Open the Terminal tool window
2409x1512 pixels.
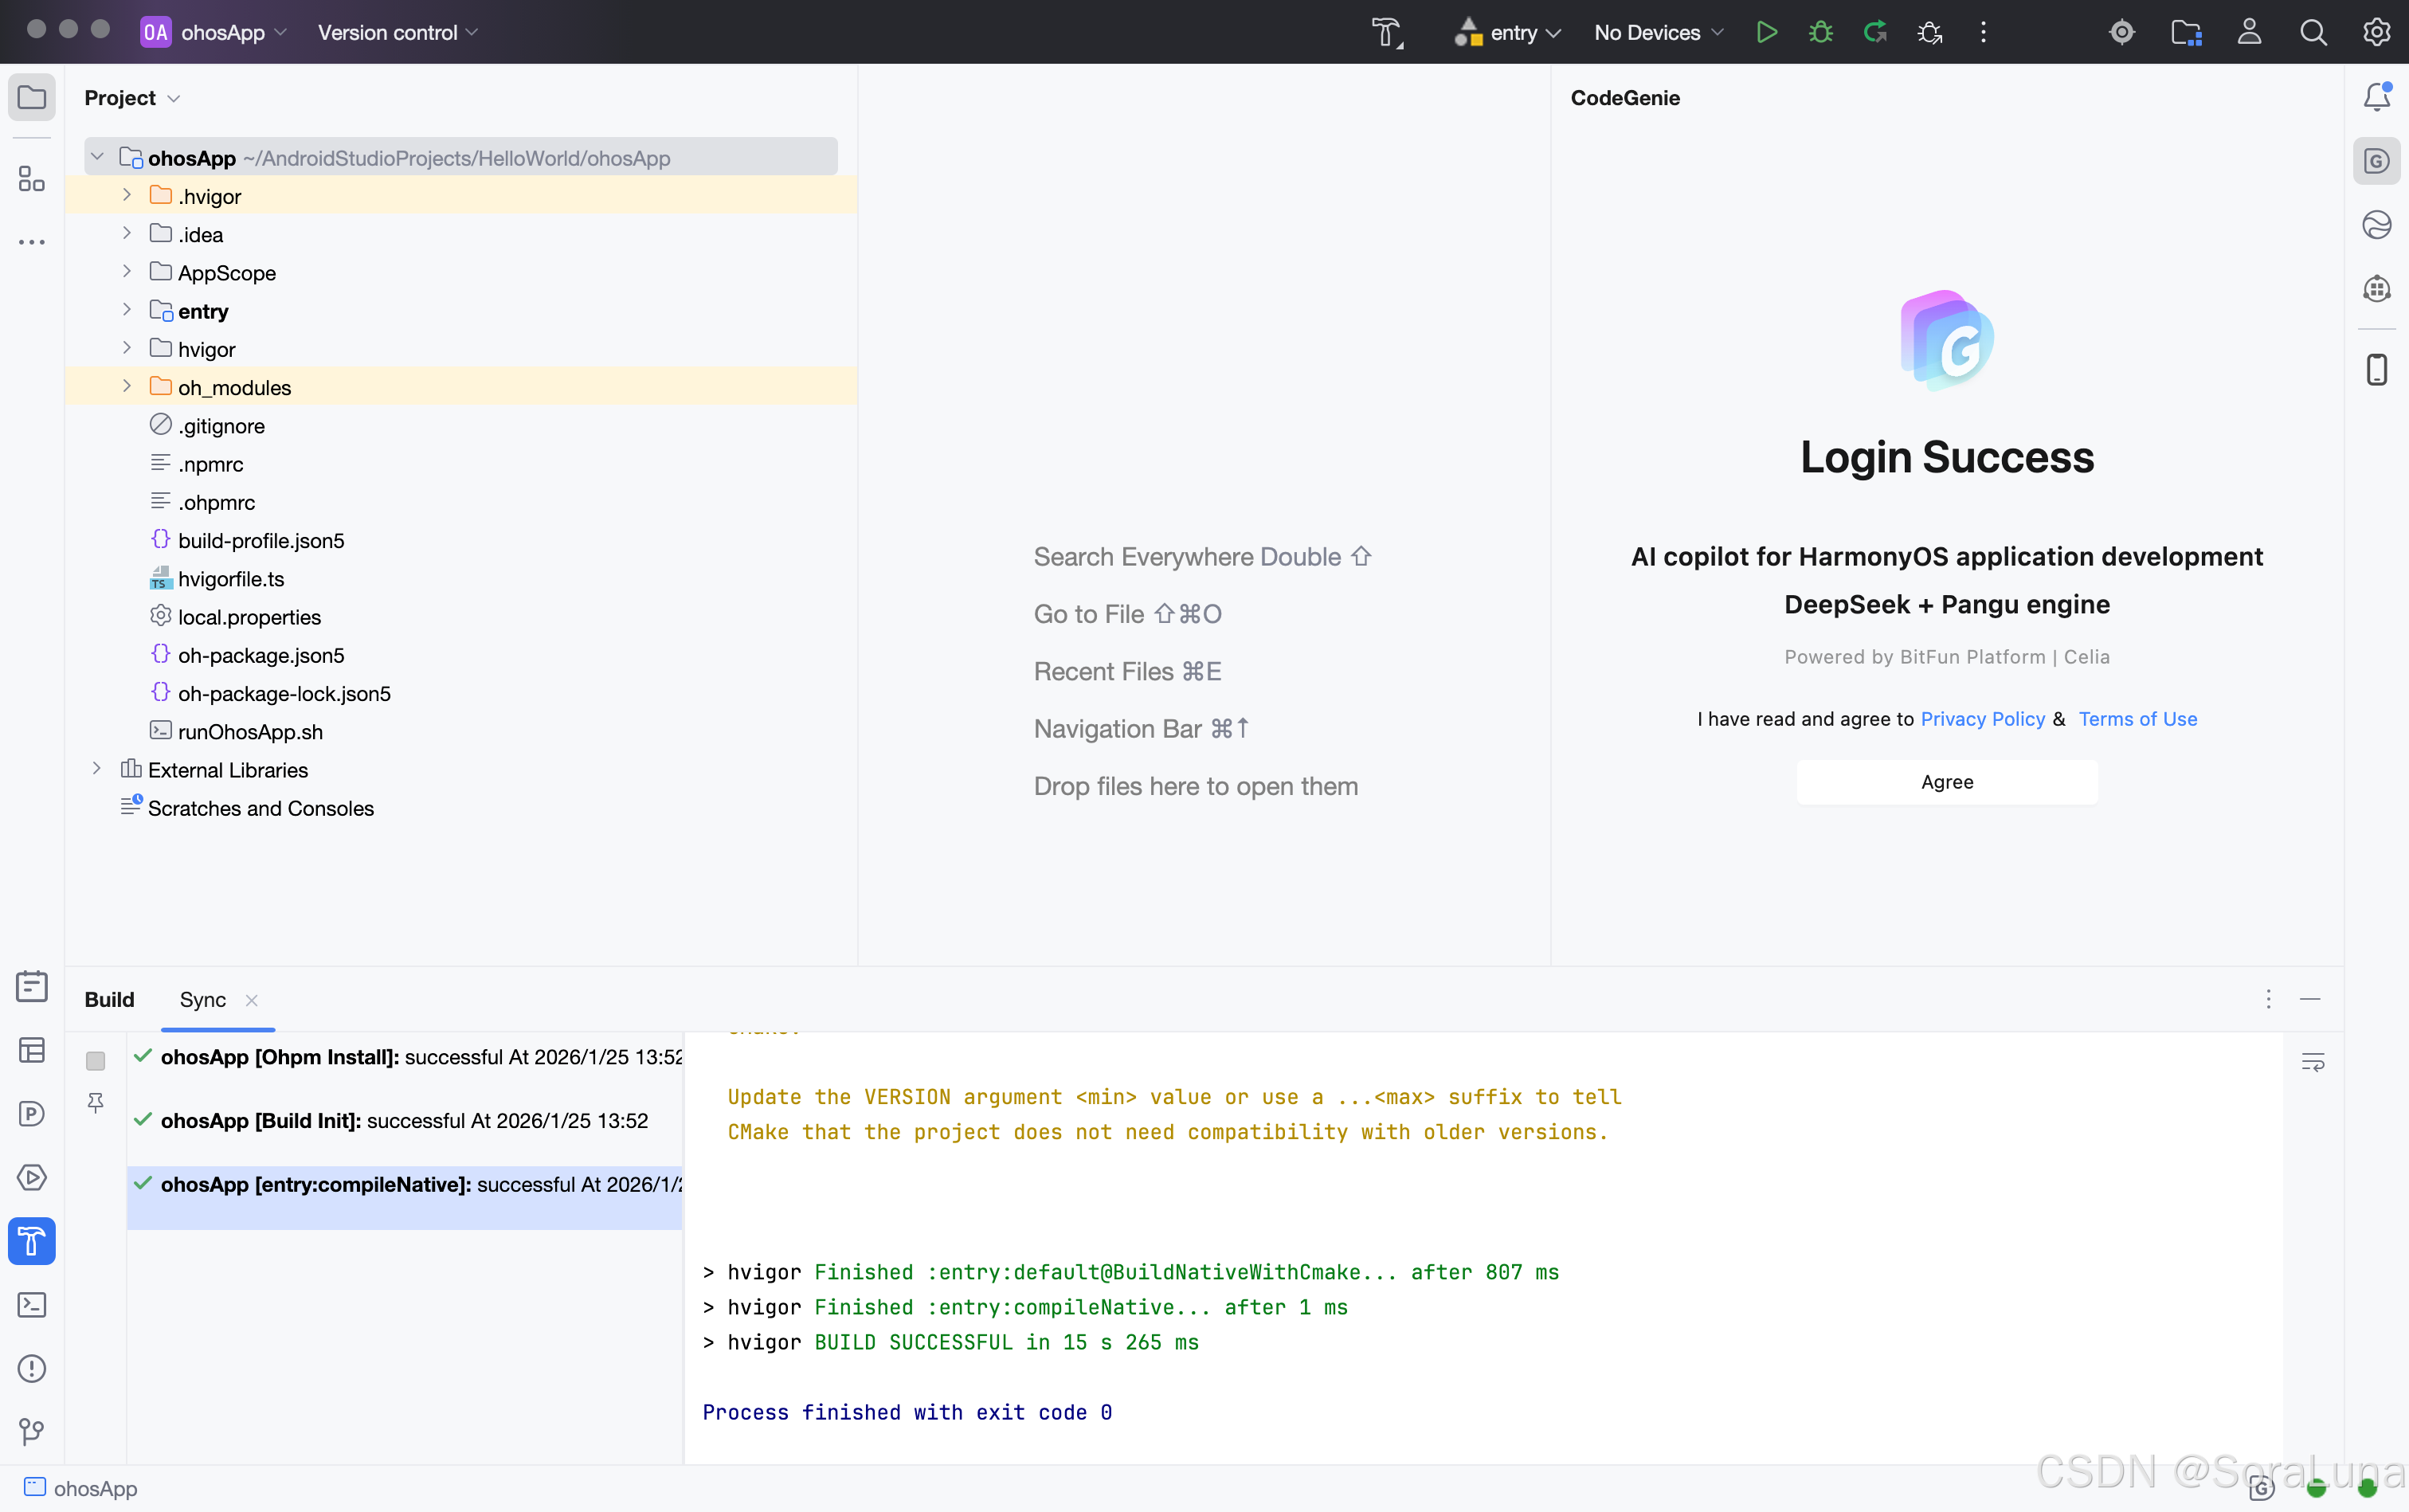(32, 1304)
